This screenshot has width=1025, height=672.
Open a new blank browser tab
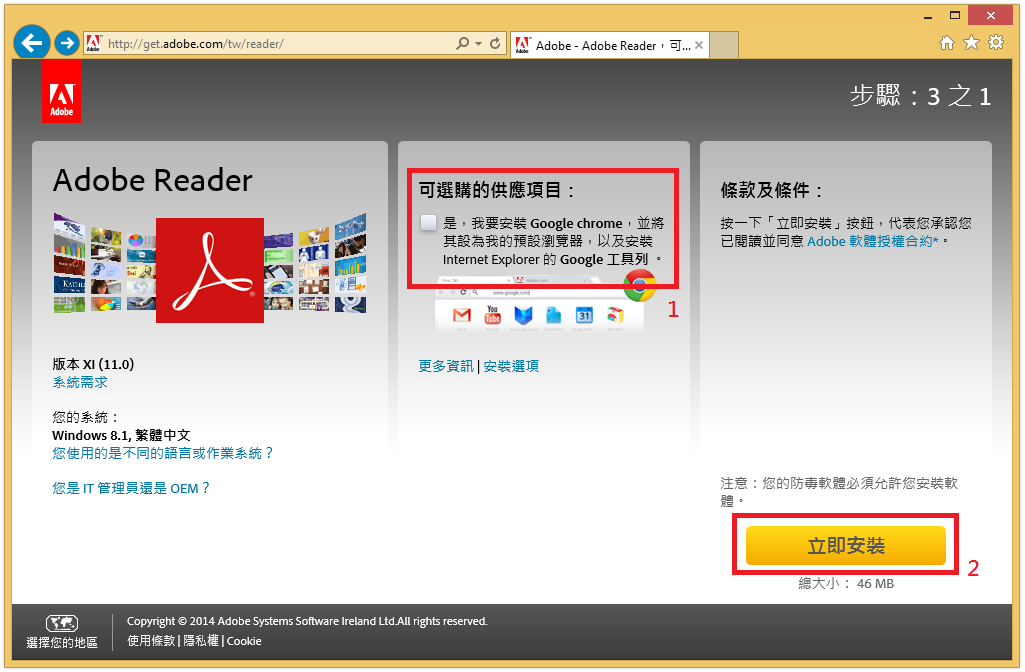[724, 45]
